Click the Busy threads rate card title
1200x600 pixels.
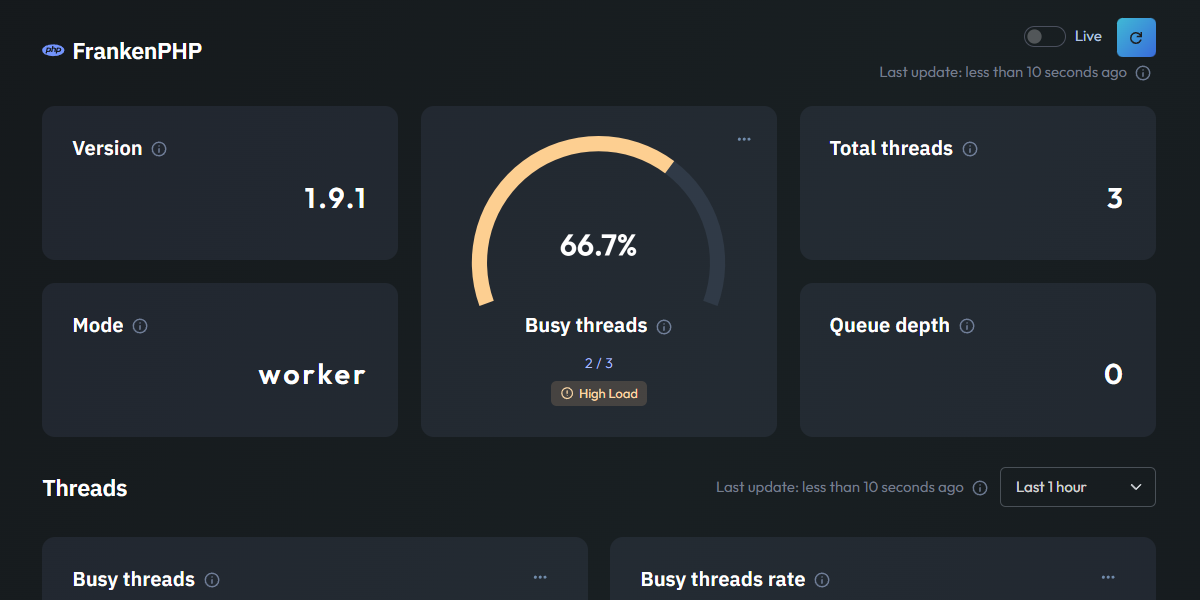coord(723,580)
